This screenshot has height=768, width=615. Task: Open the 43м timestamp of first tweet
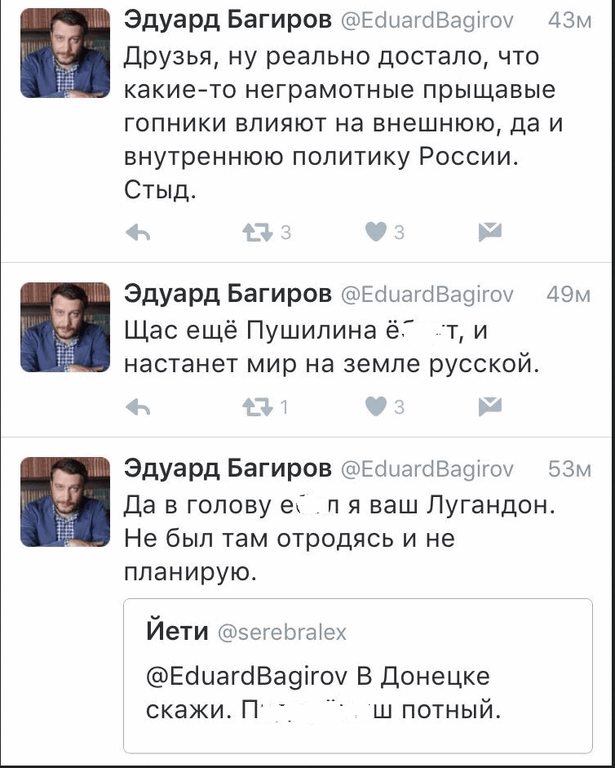pyautogui.click(x=570, y=21)
